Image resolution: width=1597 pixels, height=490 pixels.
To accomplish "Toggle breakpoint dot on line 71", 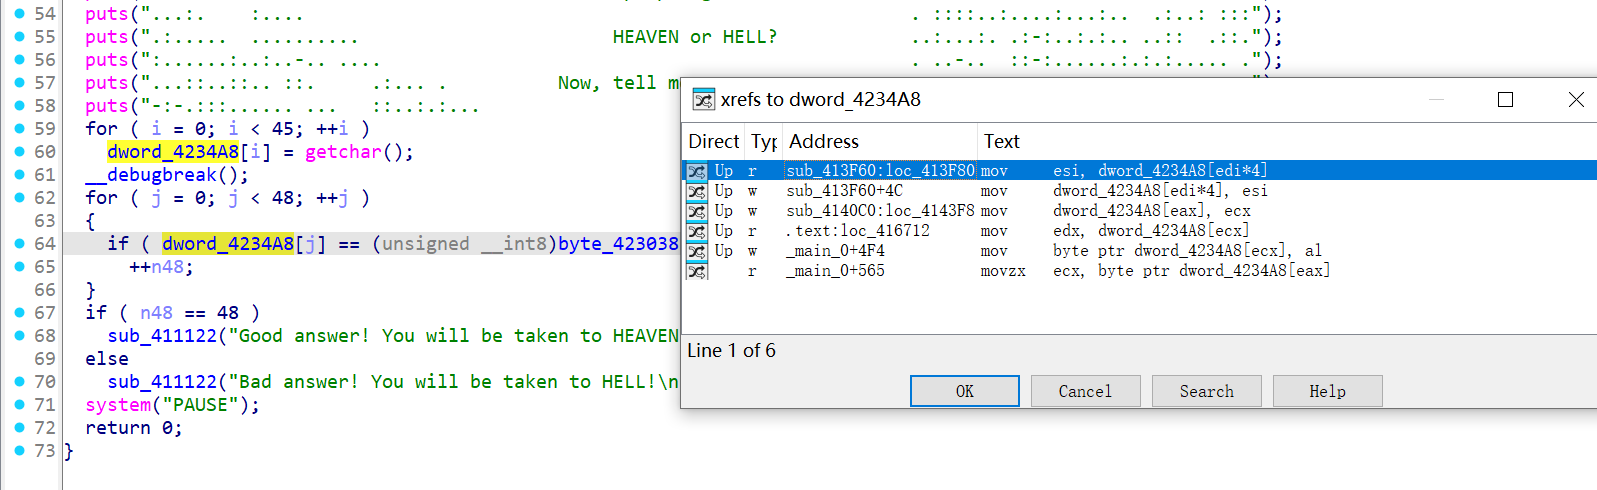I will (x=20, y=404).
